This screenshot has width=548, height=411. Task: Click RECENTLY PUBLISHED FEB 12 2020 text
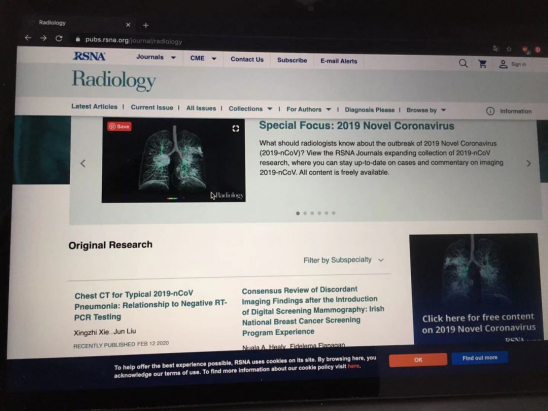point(121,345)
